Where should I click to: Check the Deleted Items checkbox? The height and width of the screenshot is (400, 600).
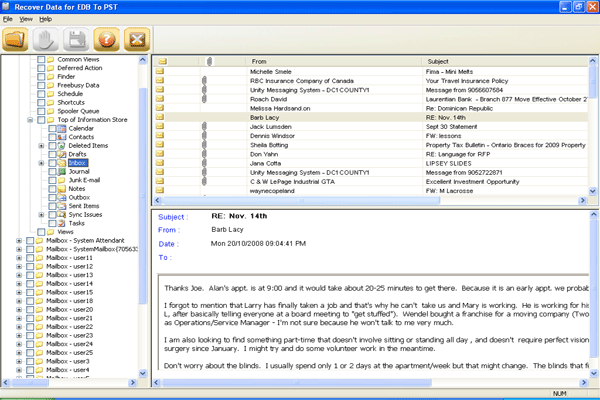[x=51, y=145]
